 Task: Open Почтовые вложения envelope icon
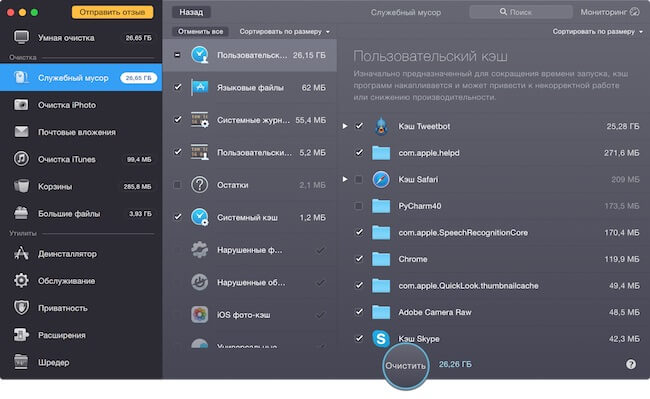(x=21, y=132)
